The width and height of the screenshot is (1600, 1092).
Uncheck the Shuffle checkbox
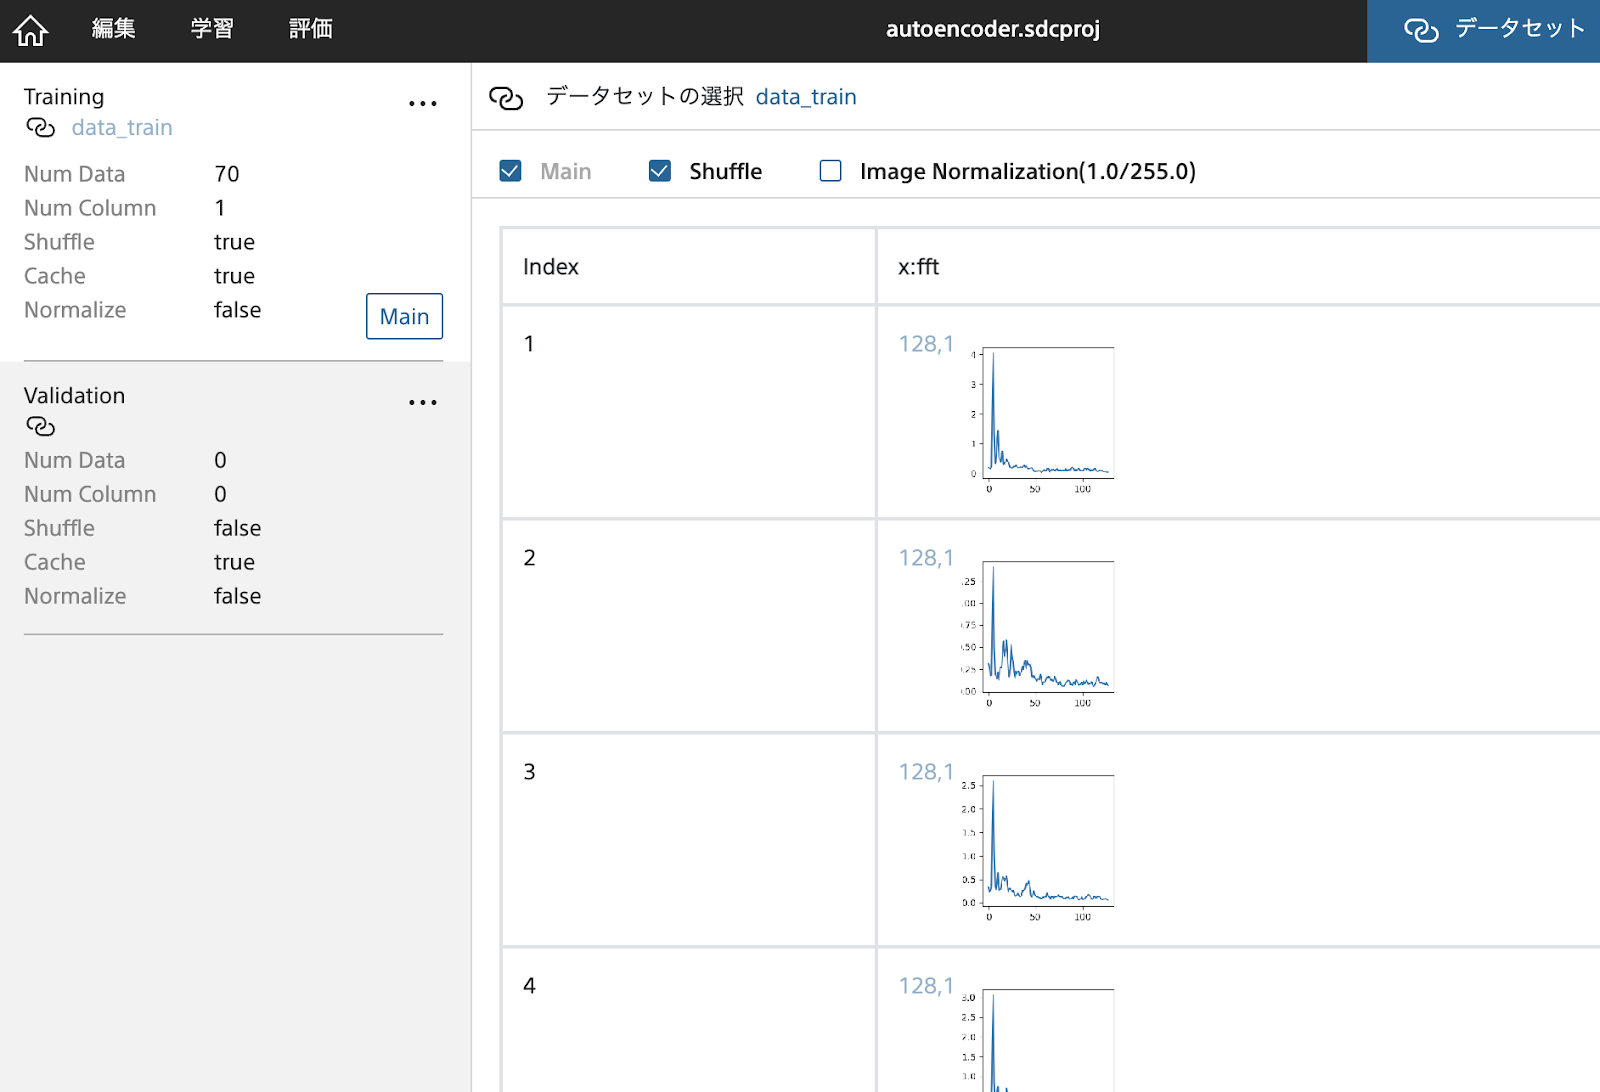[x=660, y=171]
